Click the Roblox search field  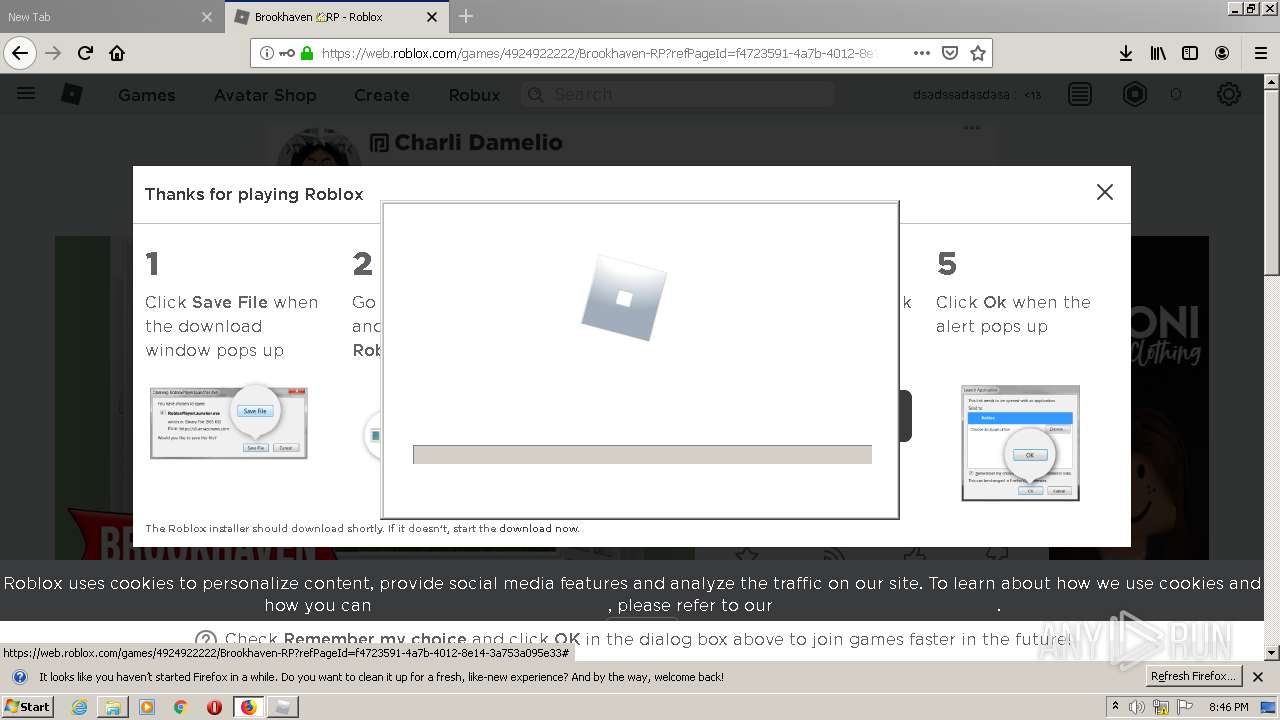point(678,94)
